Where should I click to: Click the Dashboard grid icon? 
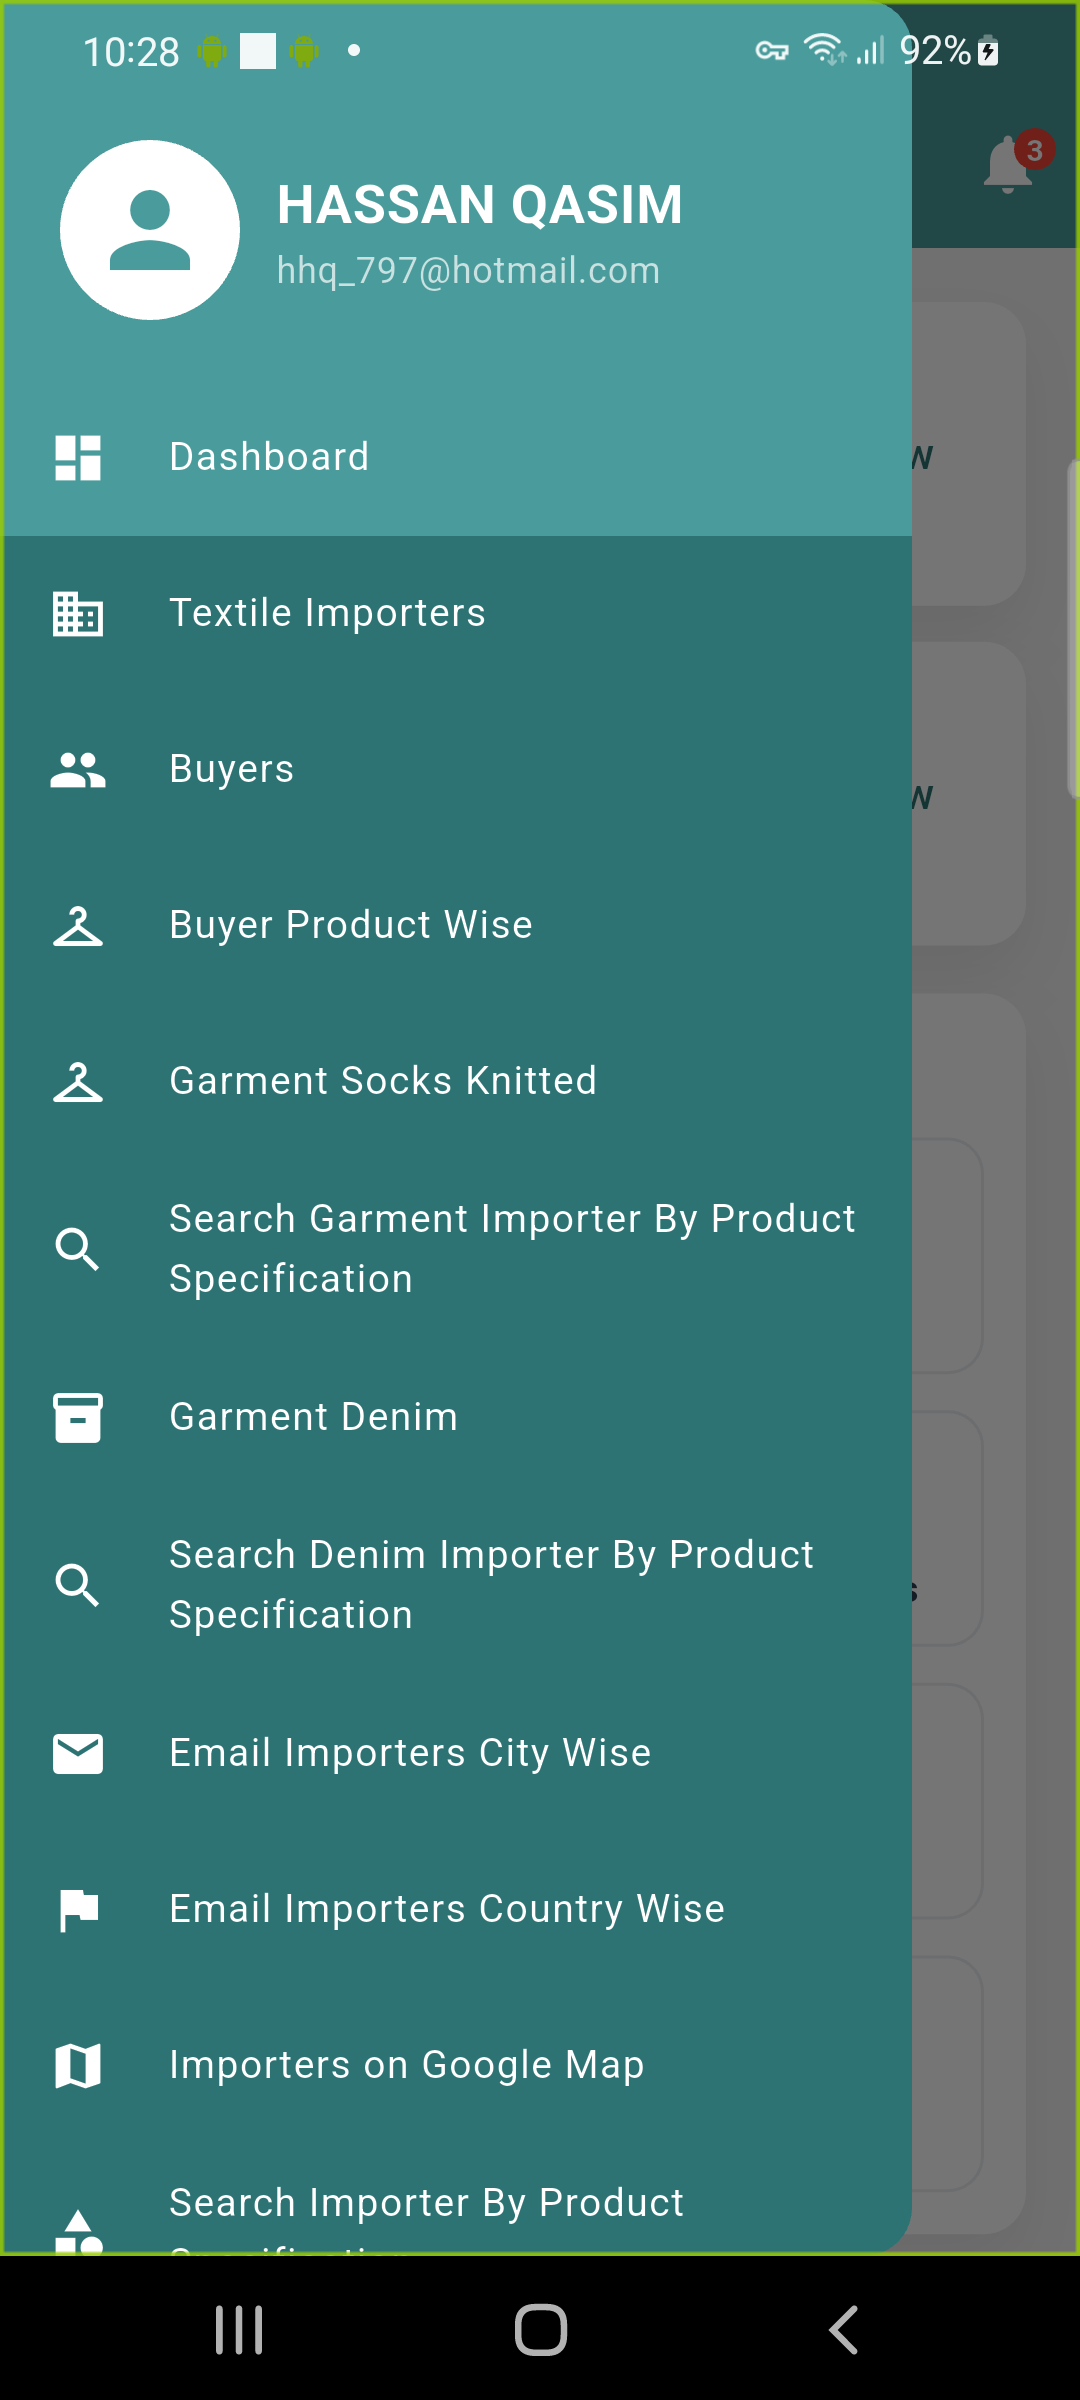click(x=78, y=458)
